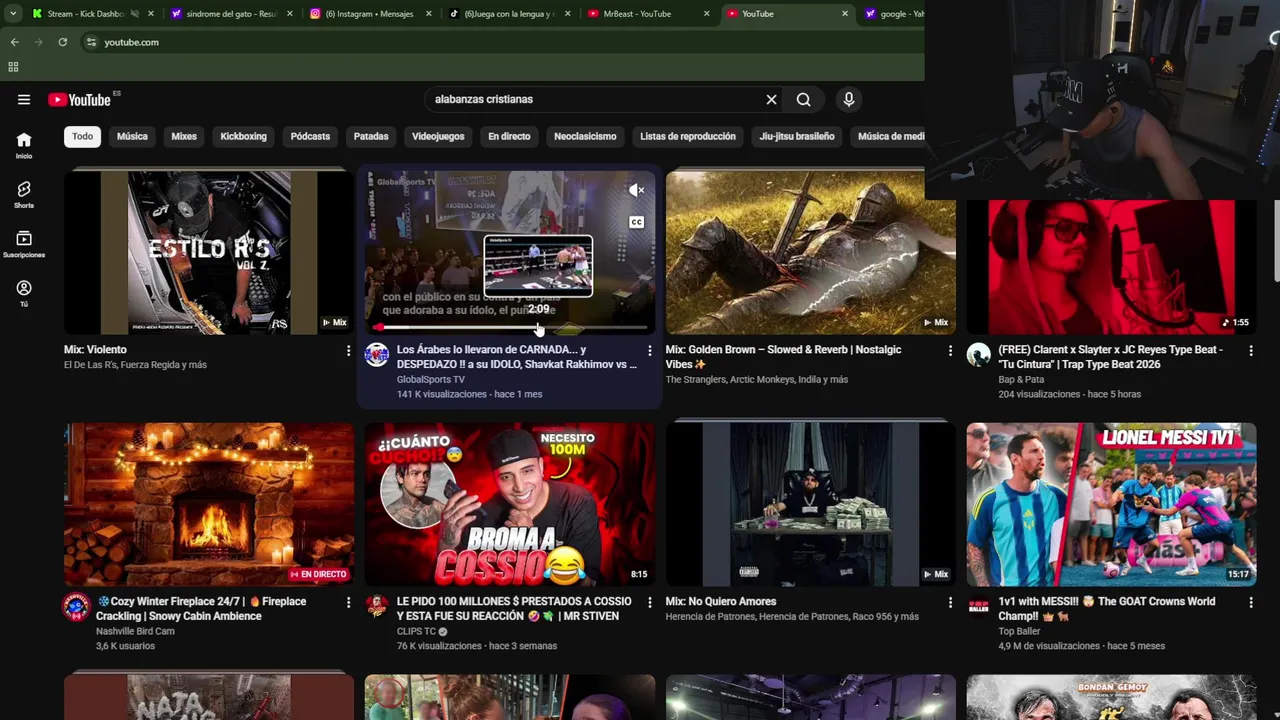This screenshot has width=1280, height=720.
Task: Click the YouTube logo
Action: (x=79, y=99)
